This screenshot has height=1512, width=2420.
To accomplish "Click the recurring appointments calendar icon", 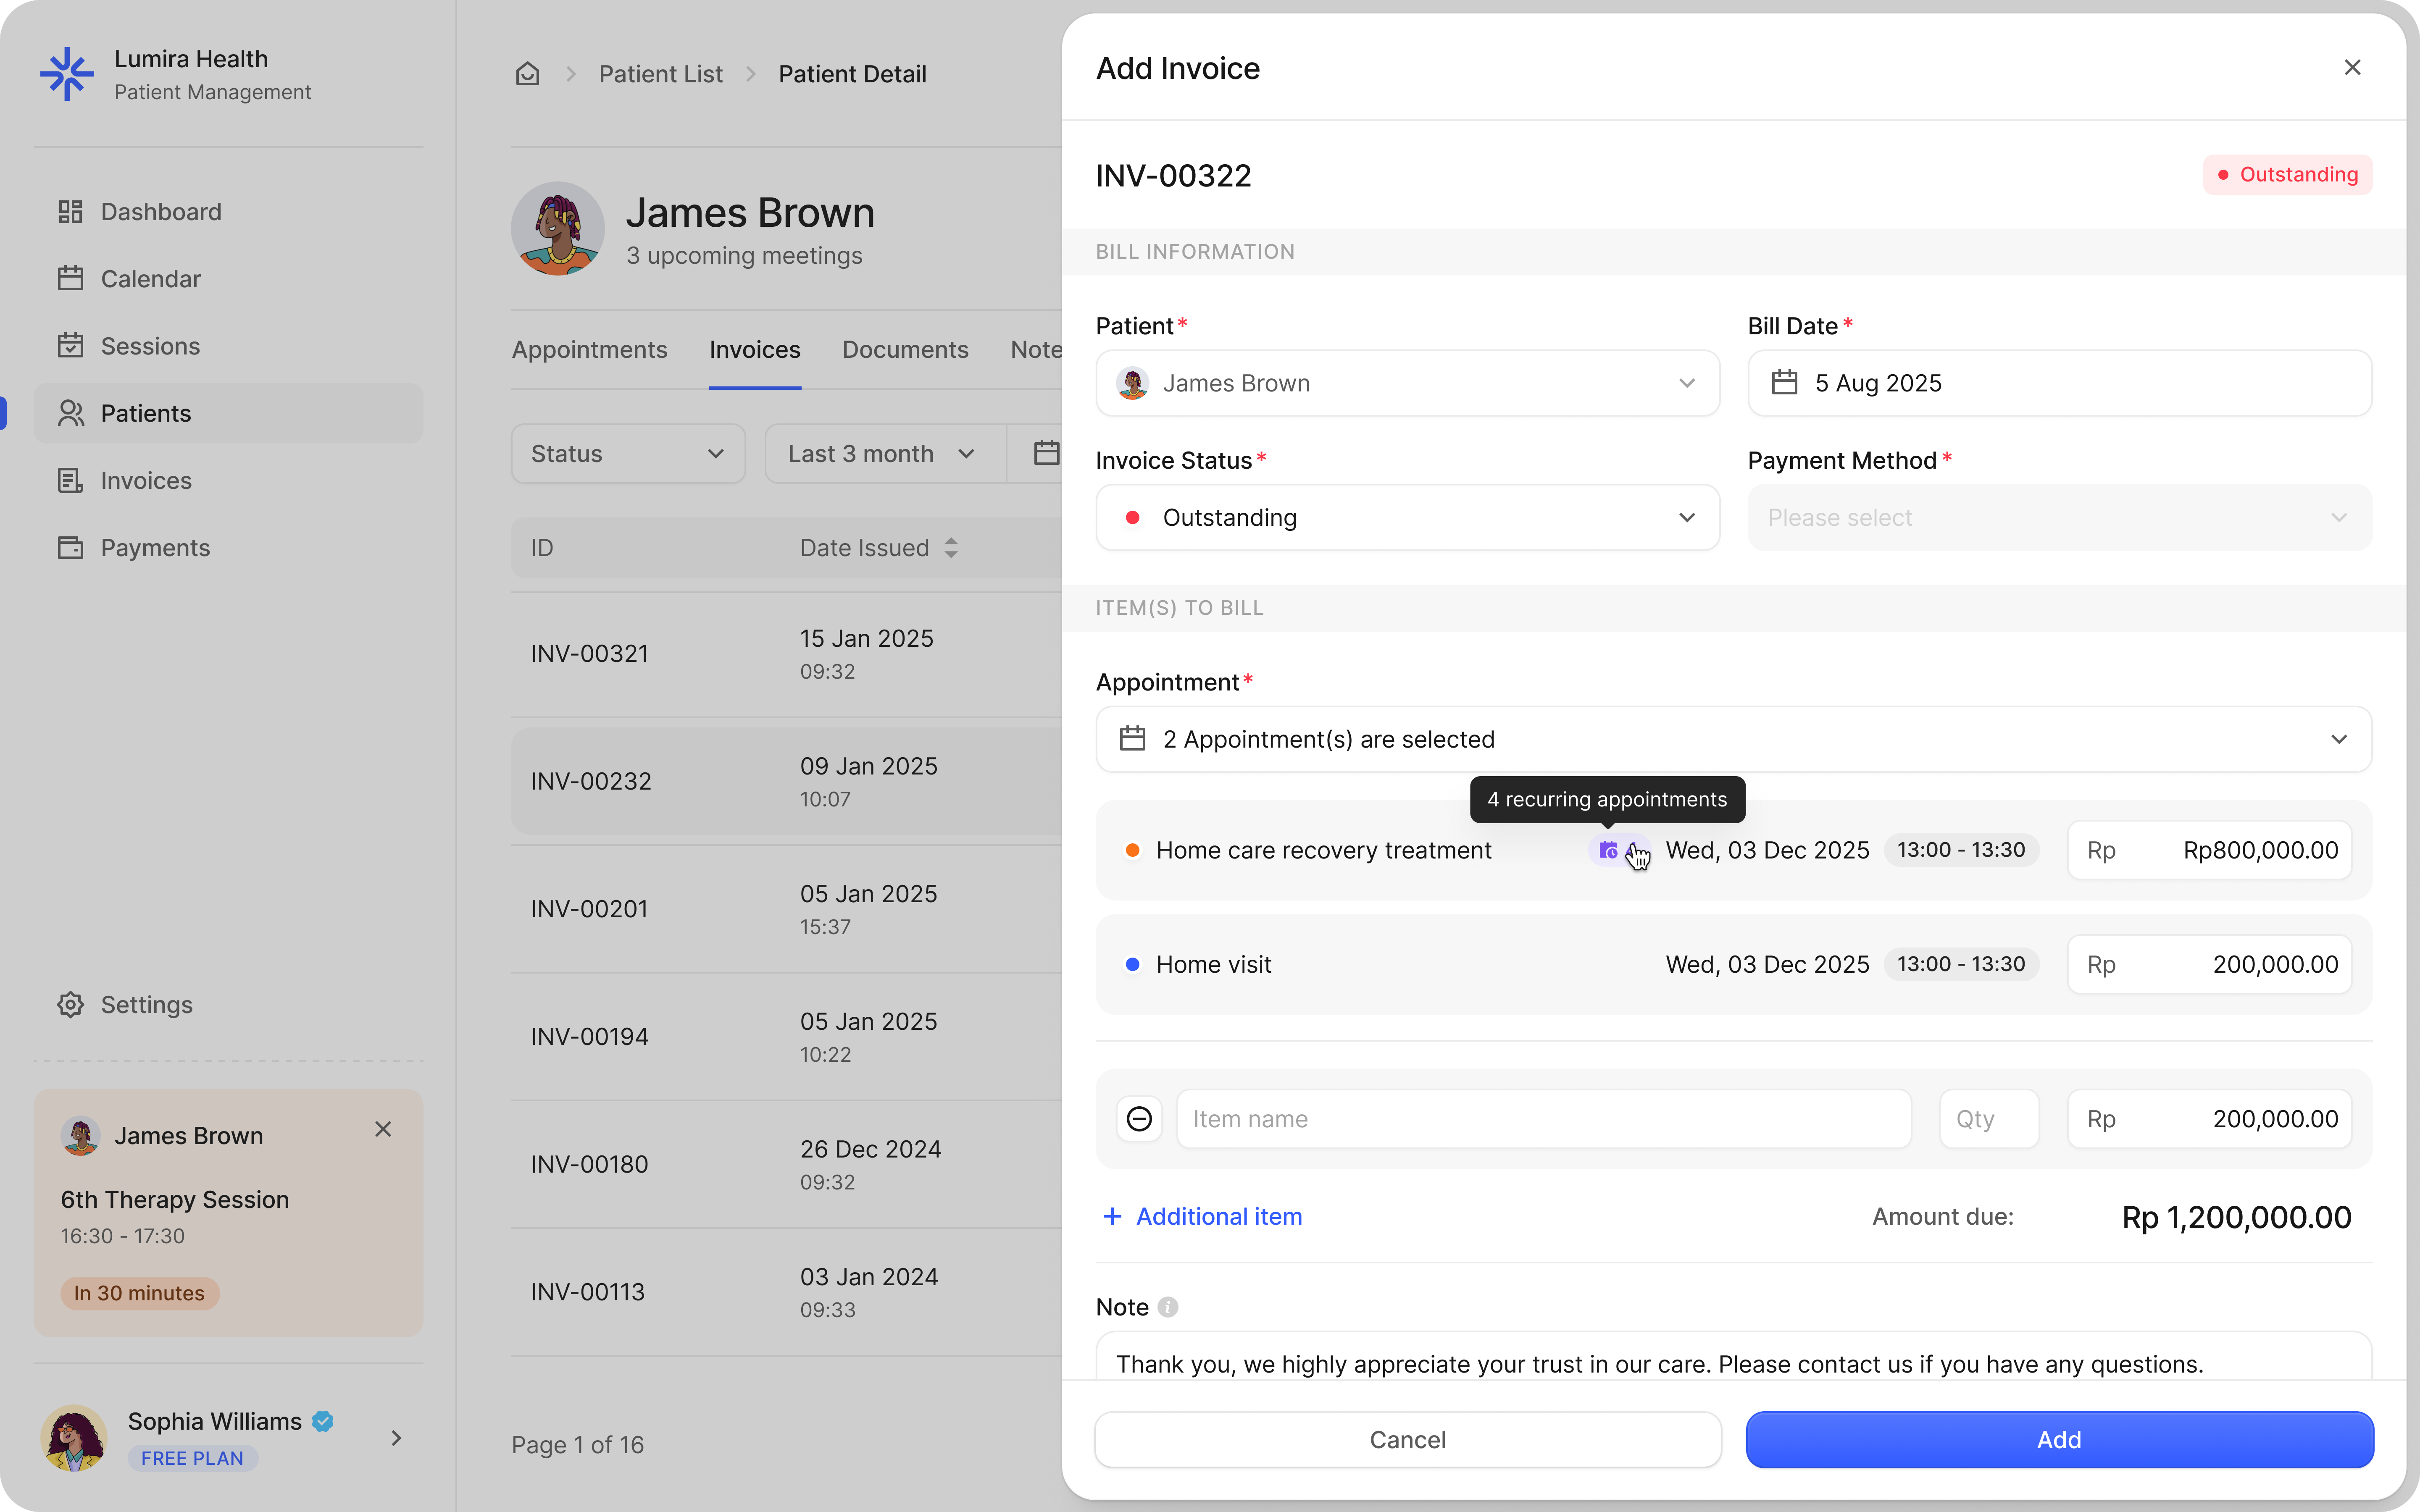I will click(x=1607, y=850).
